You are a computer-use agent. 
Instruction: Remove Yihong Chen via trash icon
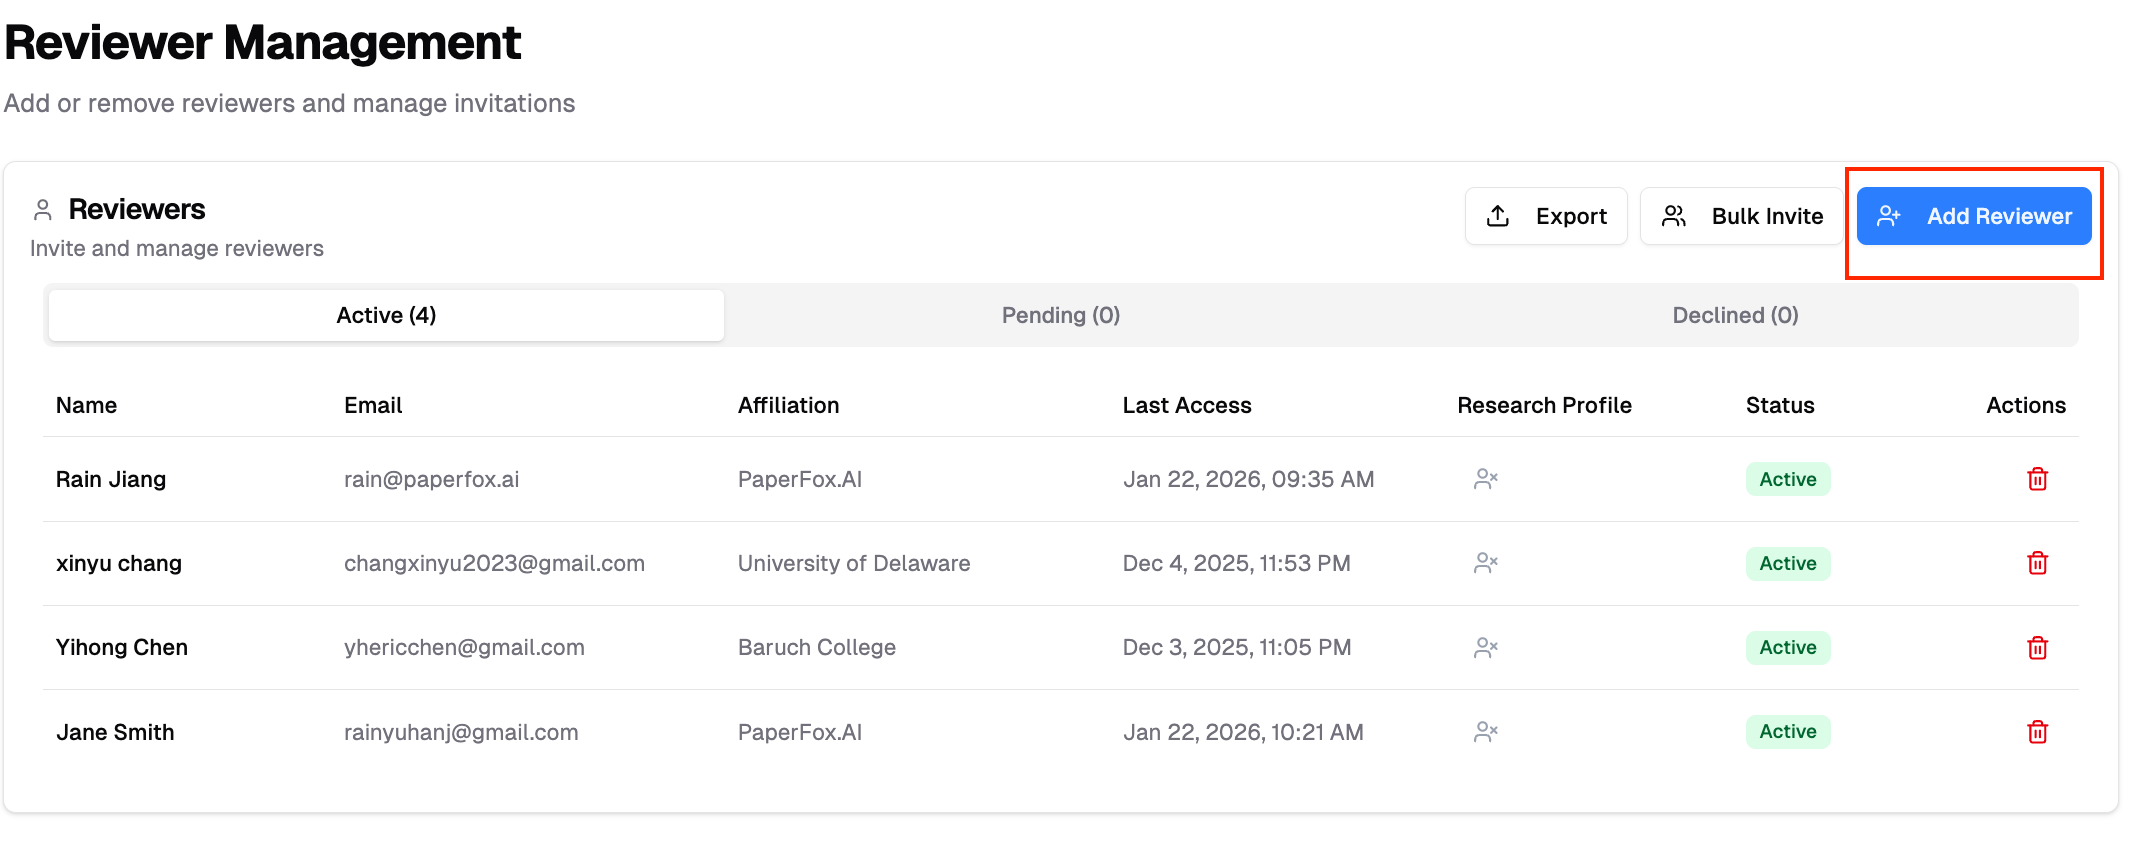click(2036, 648)
